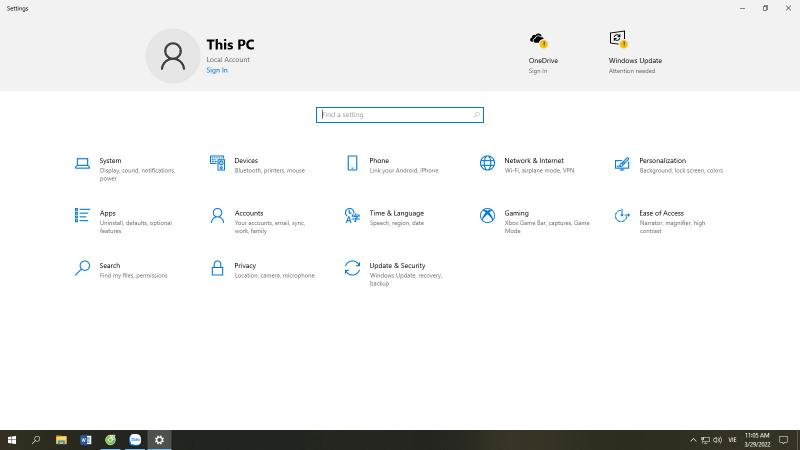Open the green browser icon on taskbar

tap(110, 440)
